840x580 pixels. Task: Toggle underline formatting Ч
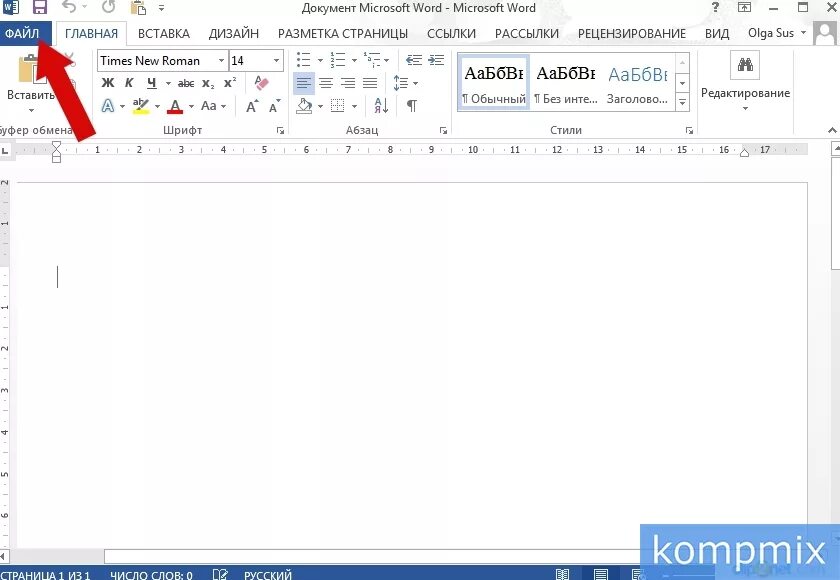[x=152, y=83]
